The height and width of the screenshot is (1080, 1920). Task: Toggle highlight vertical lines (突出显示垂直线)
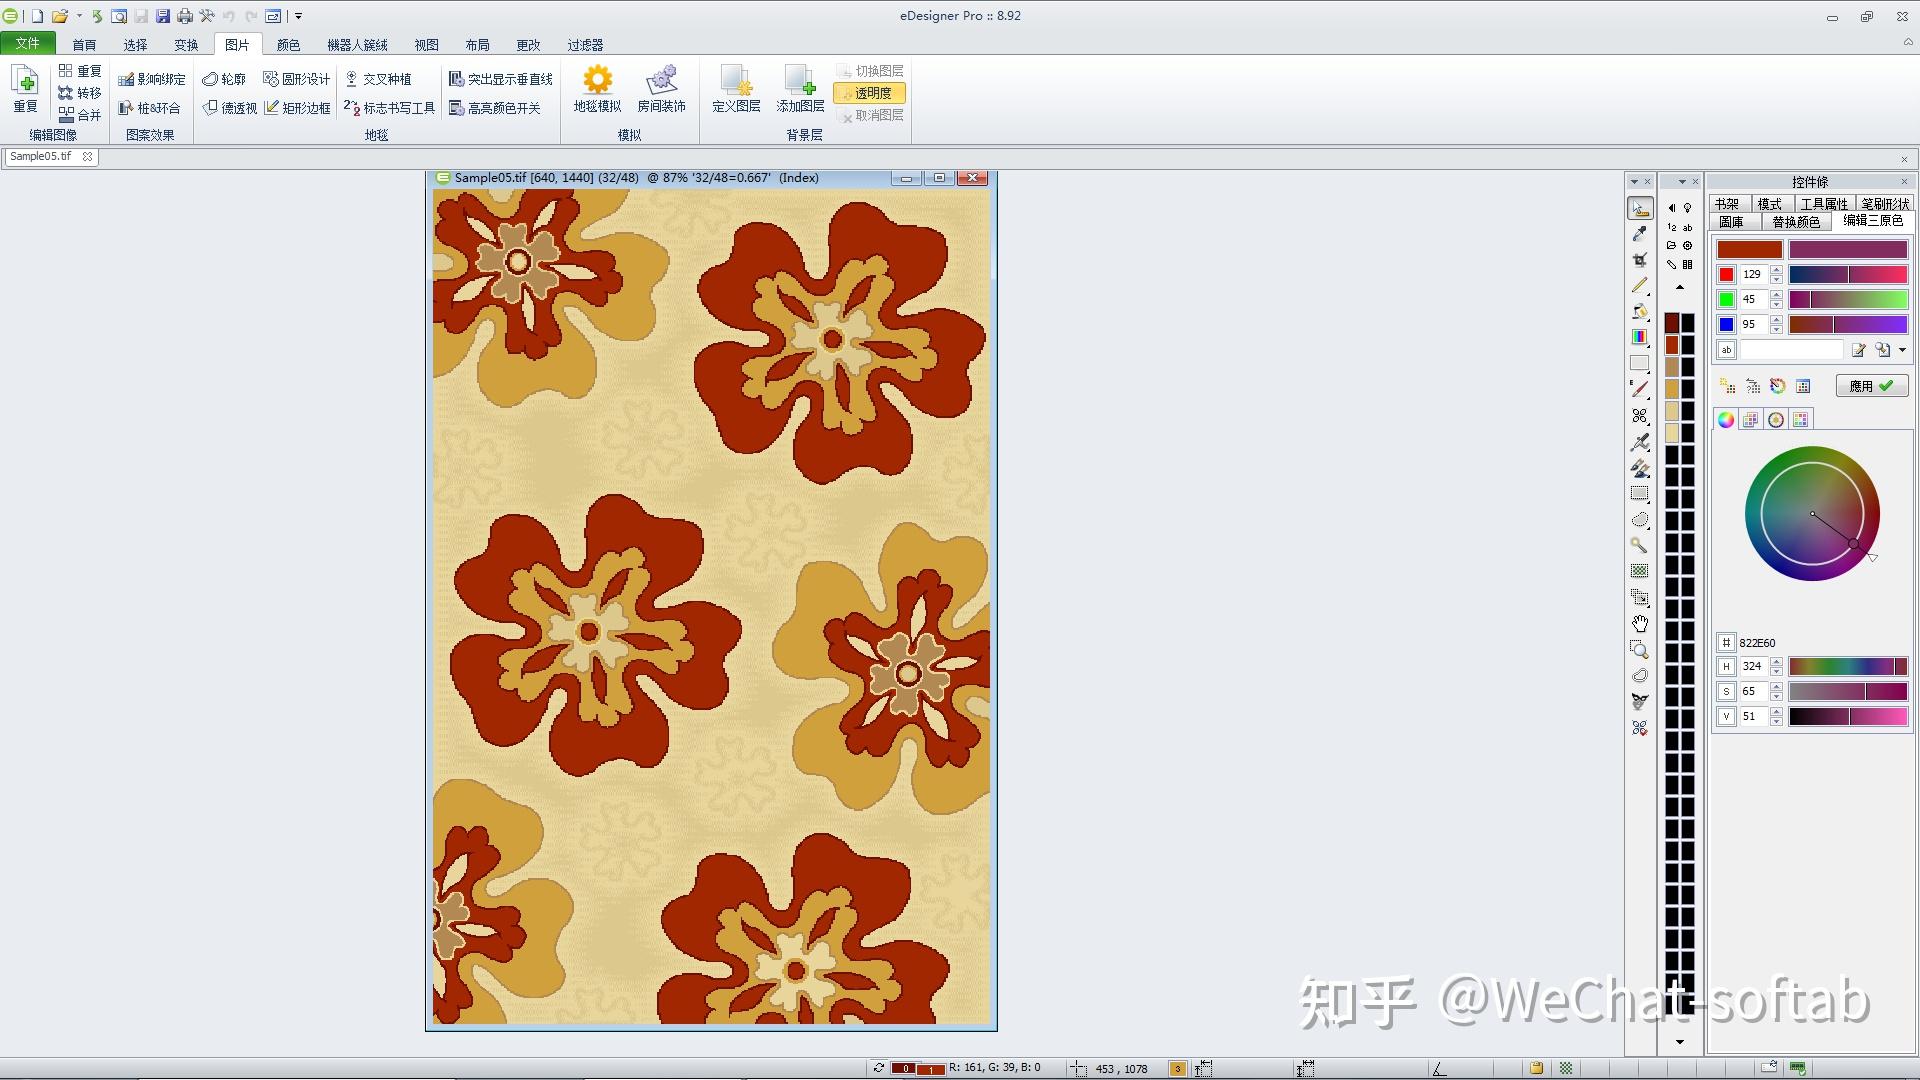[500, 79]
